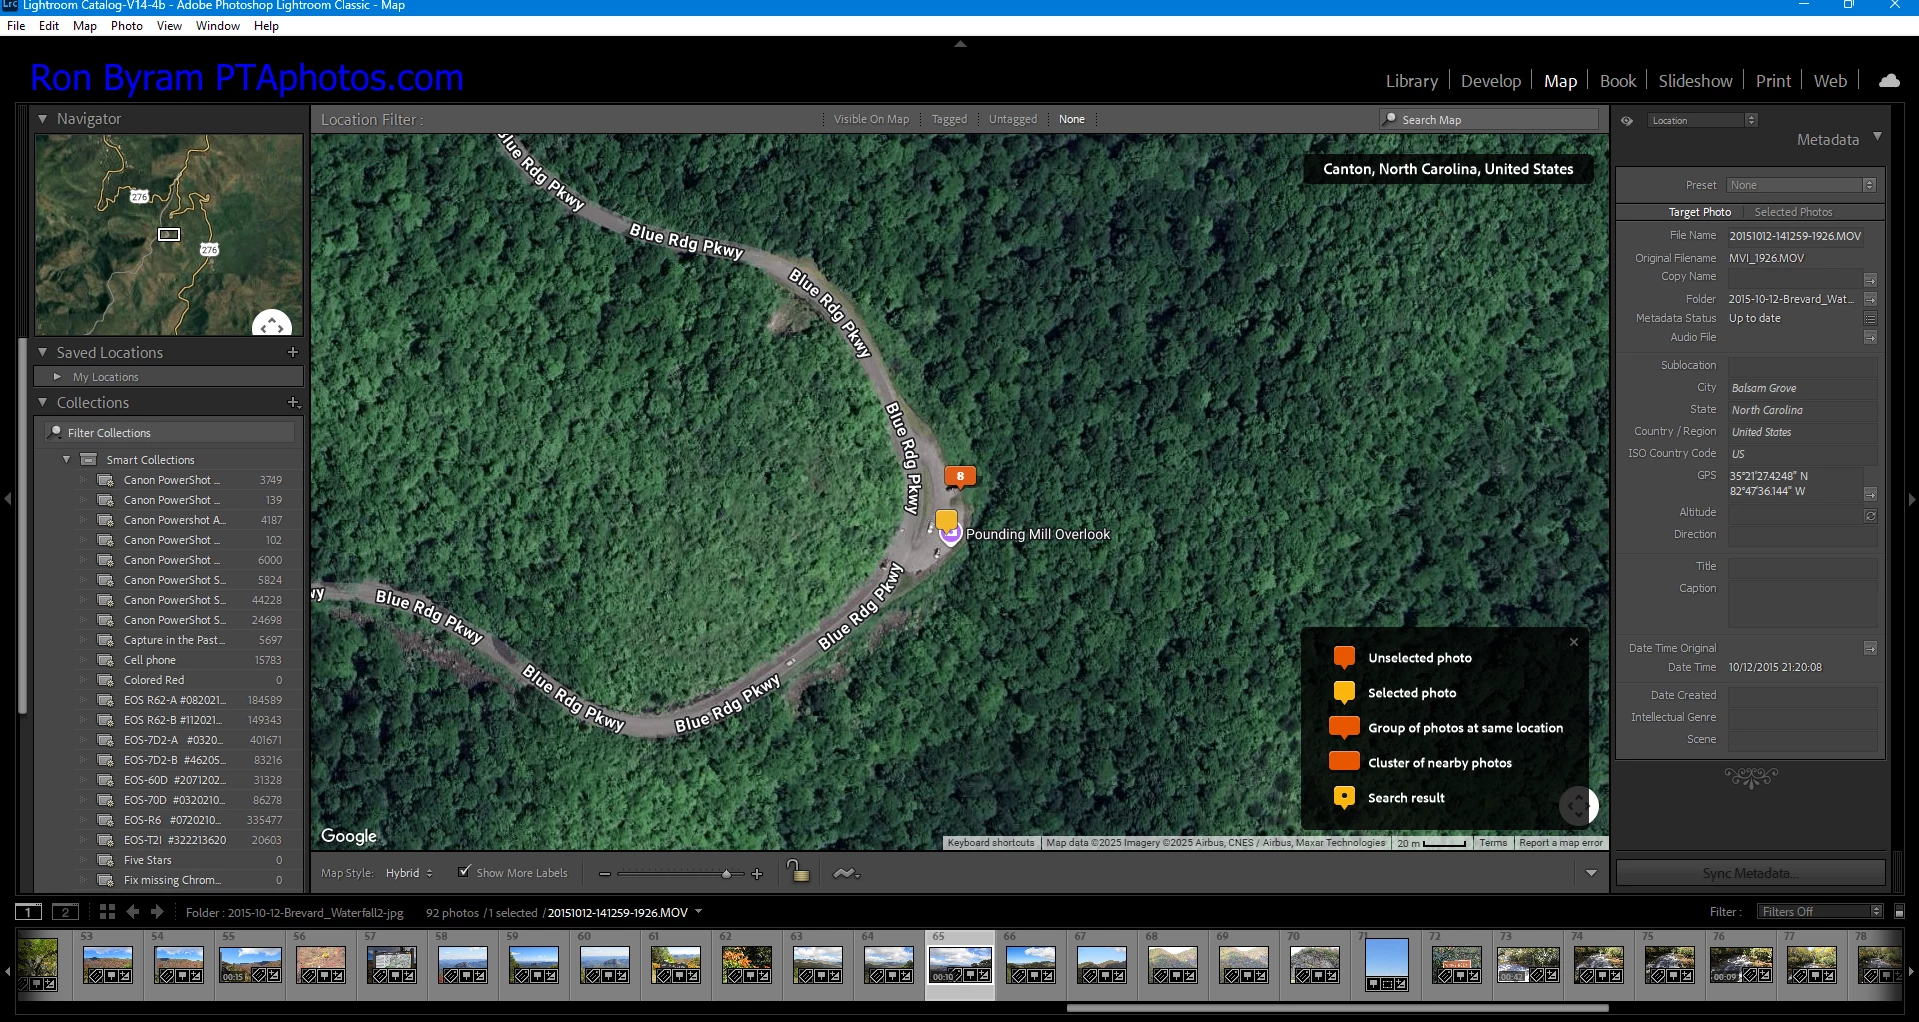Viewport: 1919px width, 1022px height.
Task: Click the Filter Collections search field
Action: 171,432
